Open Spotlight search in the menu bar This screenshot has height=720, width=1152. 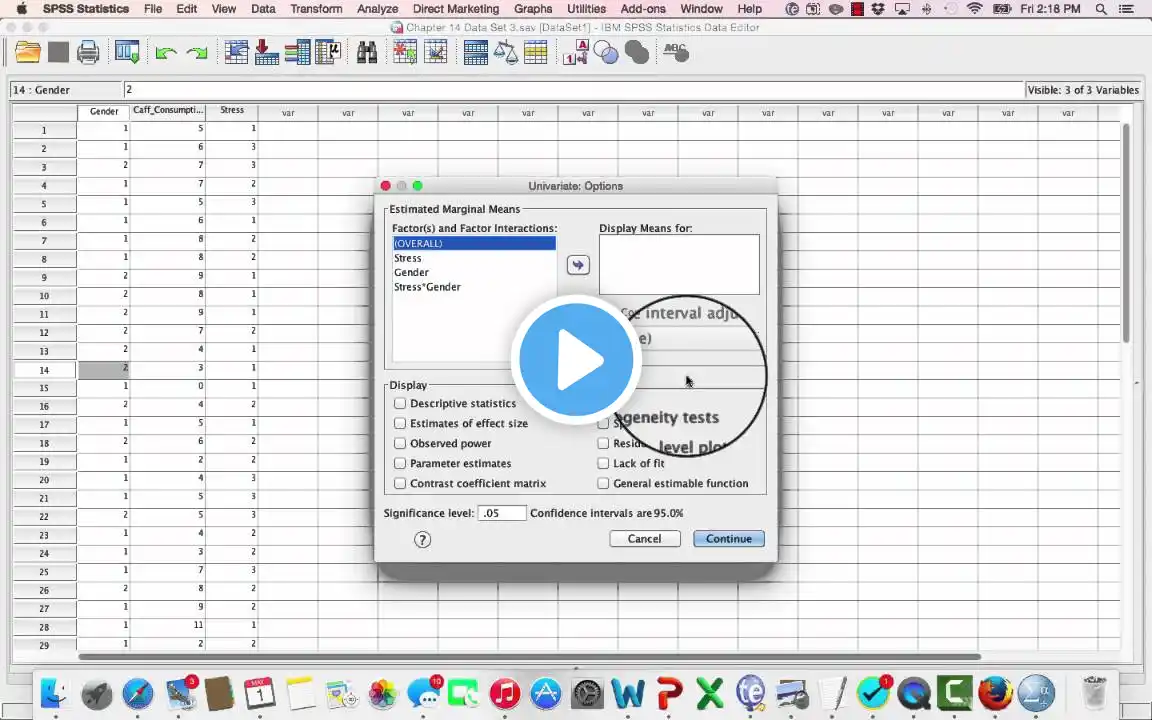coord(1101,9)
